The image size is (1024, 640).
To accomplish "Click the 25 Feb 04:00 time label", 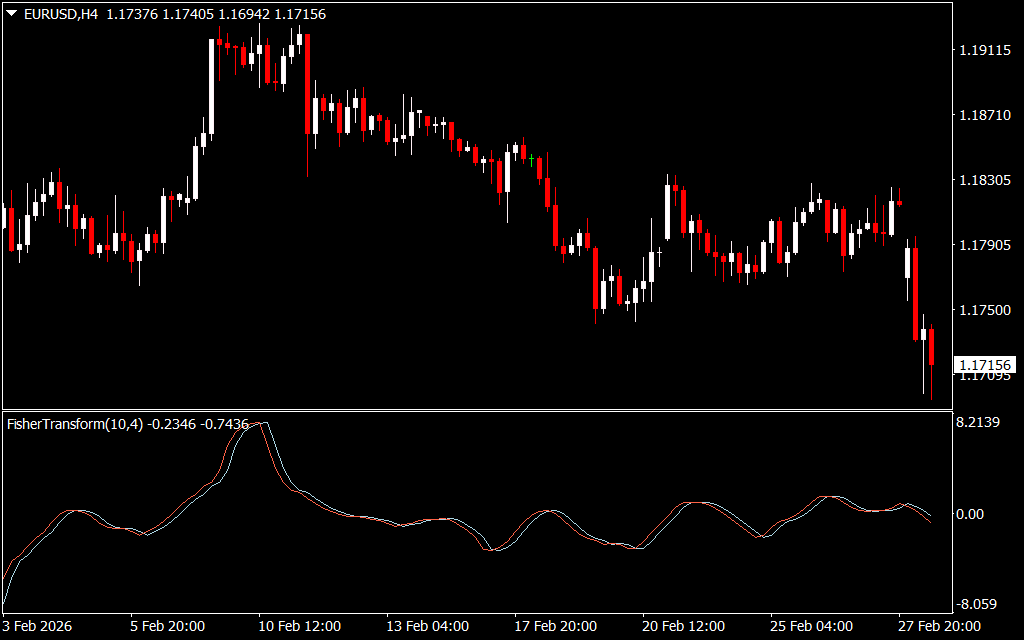I will click(811, 626).
